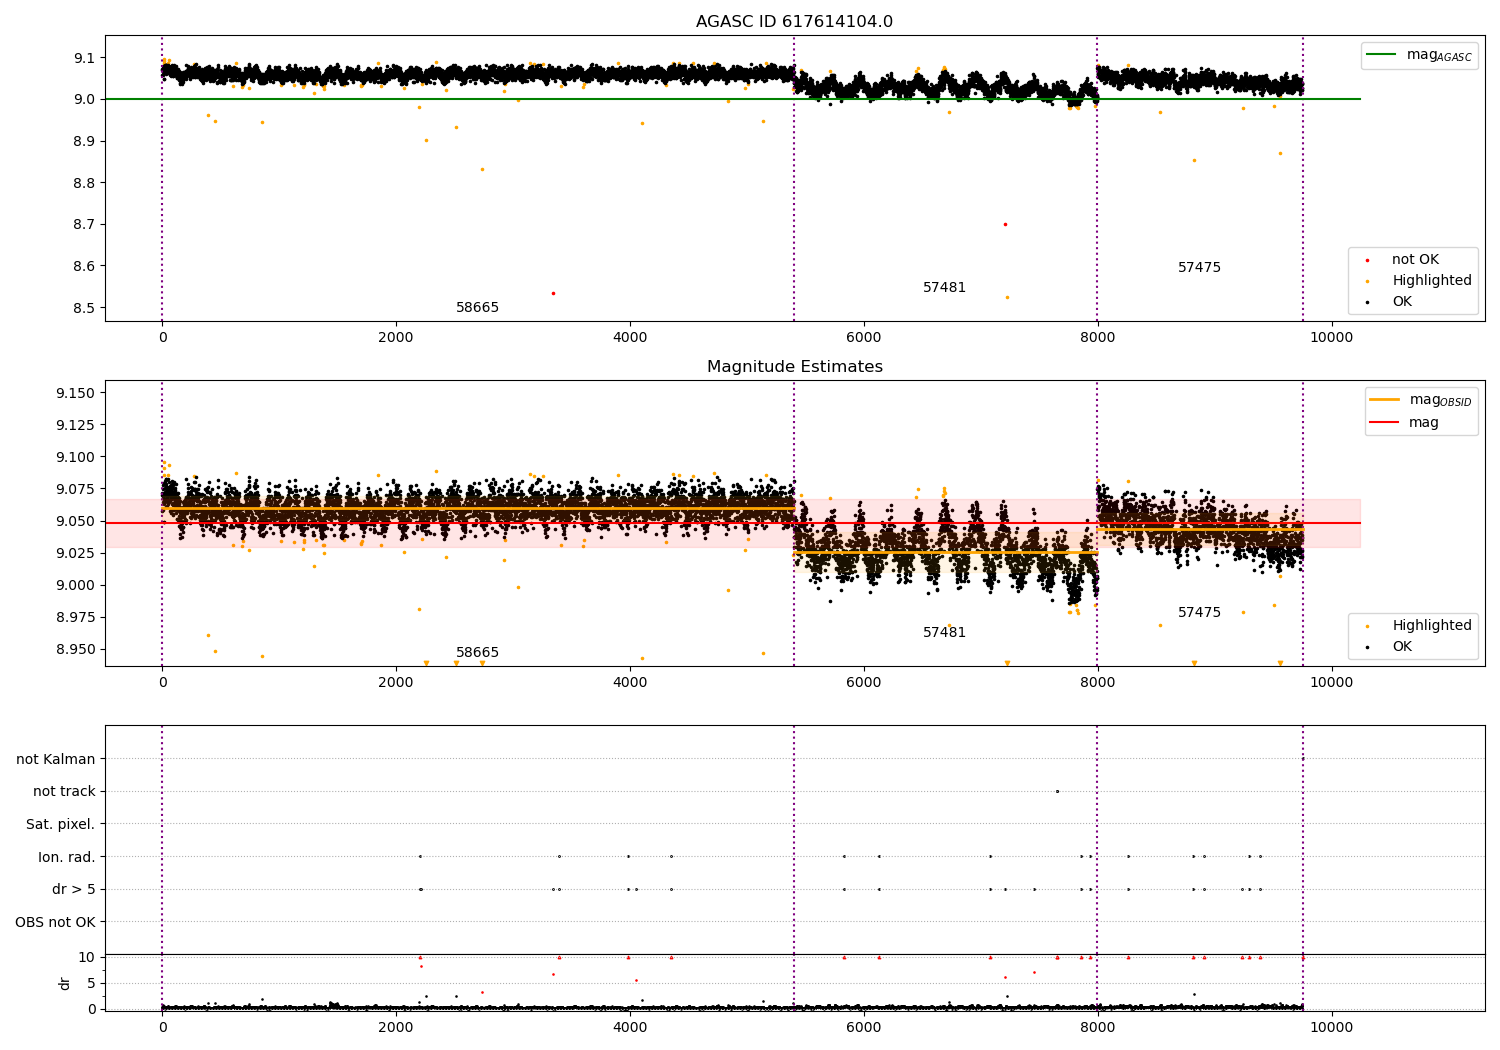Click the 'Magnitude Estimates' subplot title
Image resolution: width=1500 pixels, height=1050 pixels.
[x=794, y=367]
